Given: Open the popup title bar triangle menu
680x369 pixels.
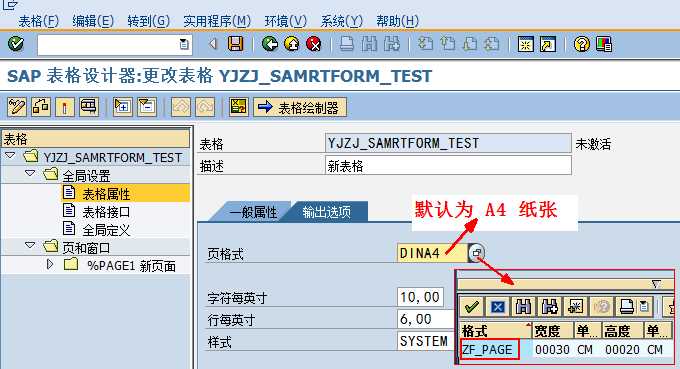Looking at the screenshot, I should click(657, 284).
